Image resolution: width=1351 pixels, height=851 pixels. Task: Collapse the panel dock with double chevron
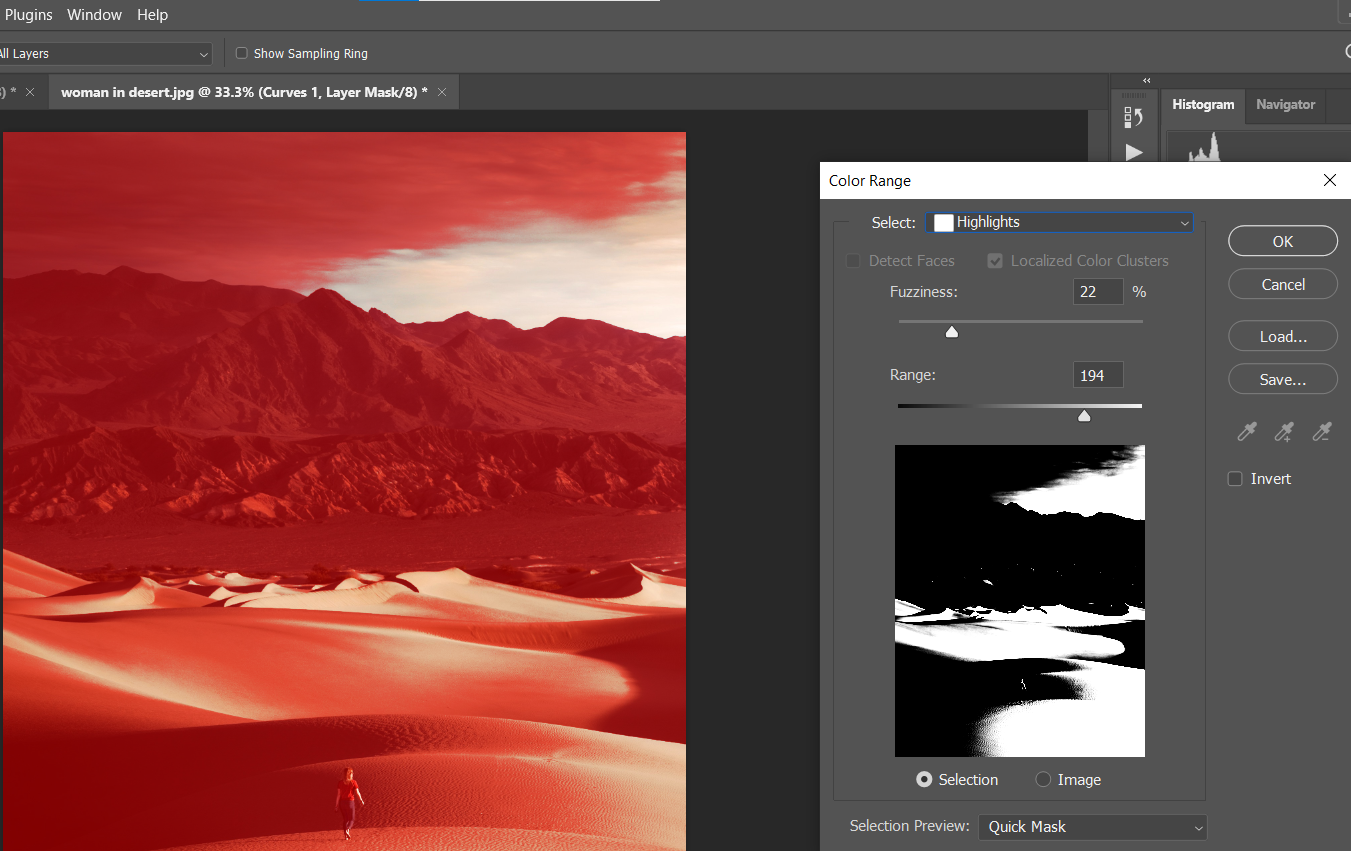tap(1146, 80)
